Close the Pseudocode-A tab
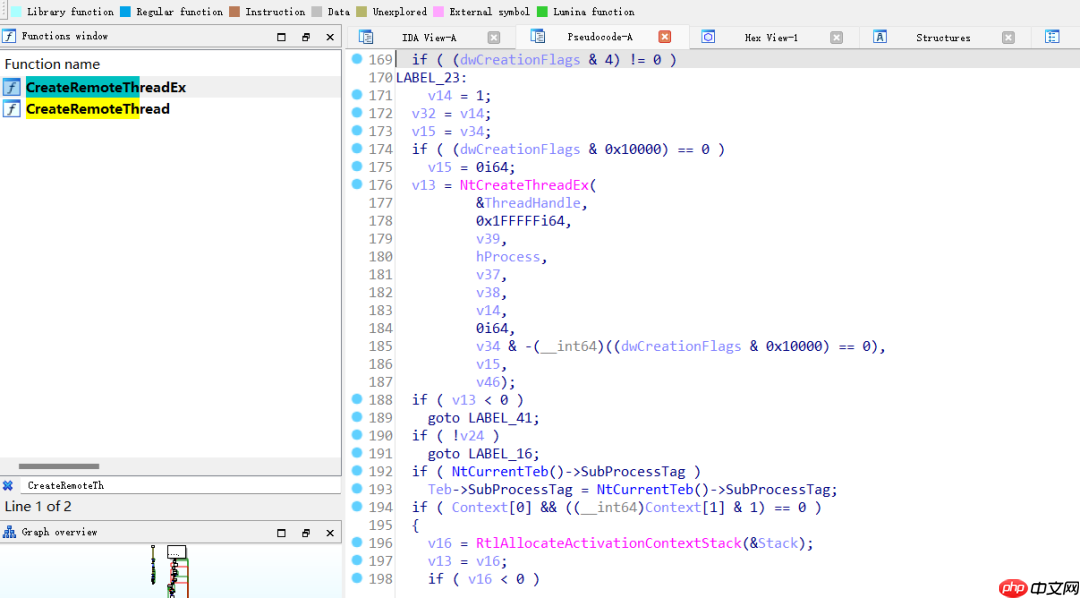 click(664, 37)
